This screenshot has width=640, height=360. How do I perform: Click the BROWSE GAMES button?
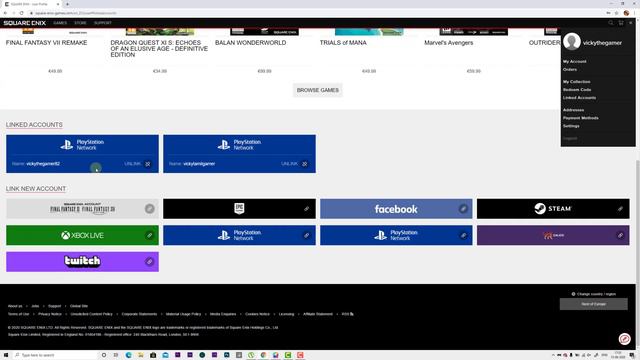tap(318, 90)
